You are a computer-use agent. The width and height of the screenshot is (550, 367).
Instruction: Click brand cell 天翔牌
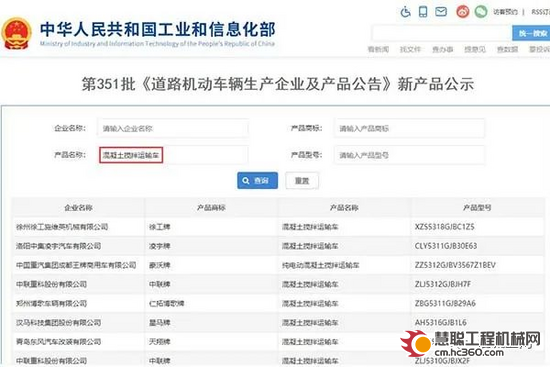160,341
